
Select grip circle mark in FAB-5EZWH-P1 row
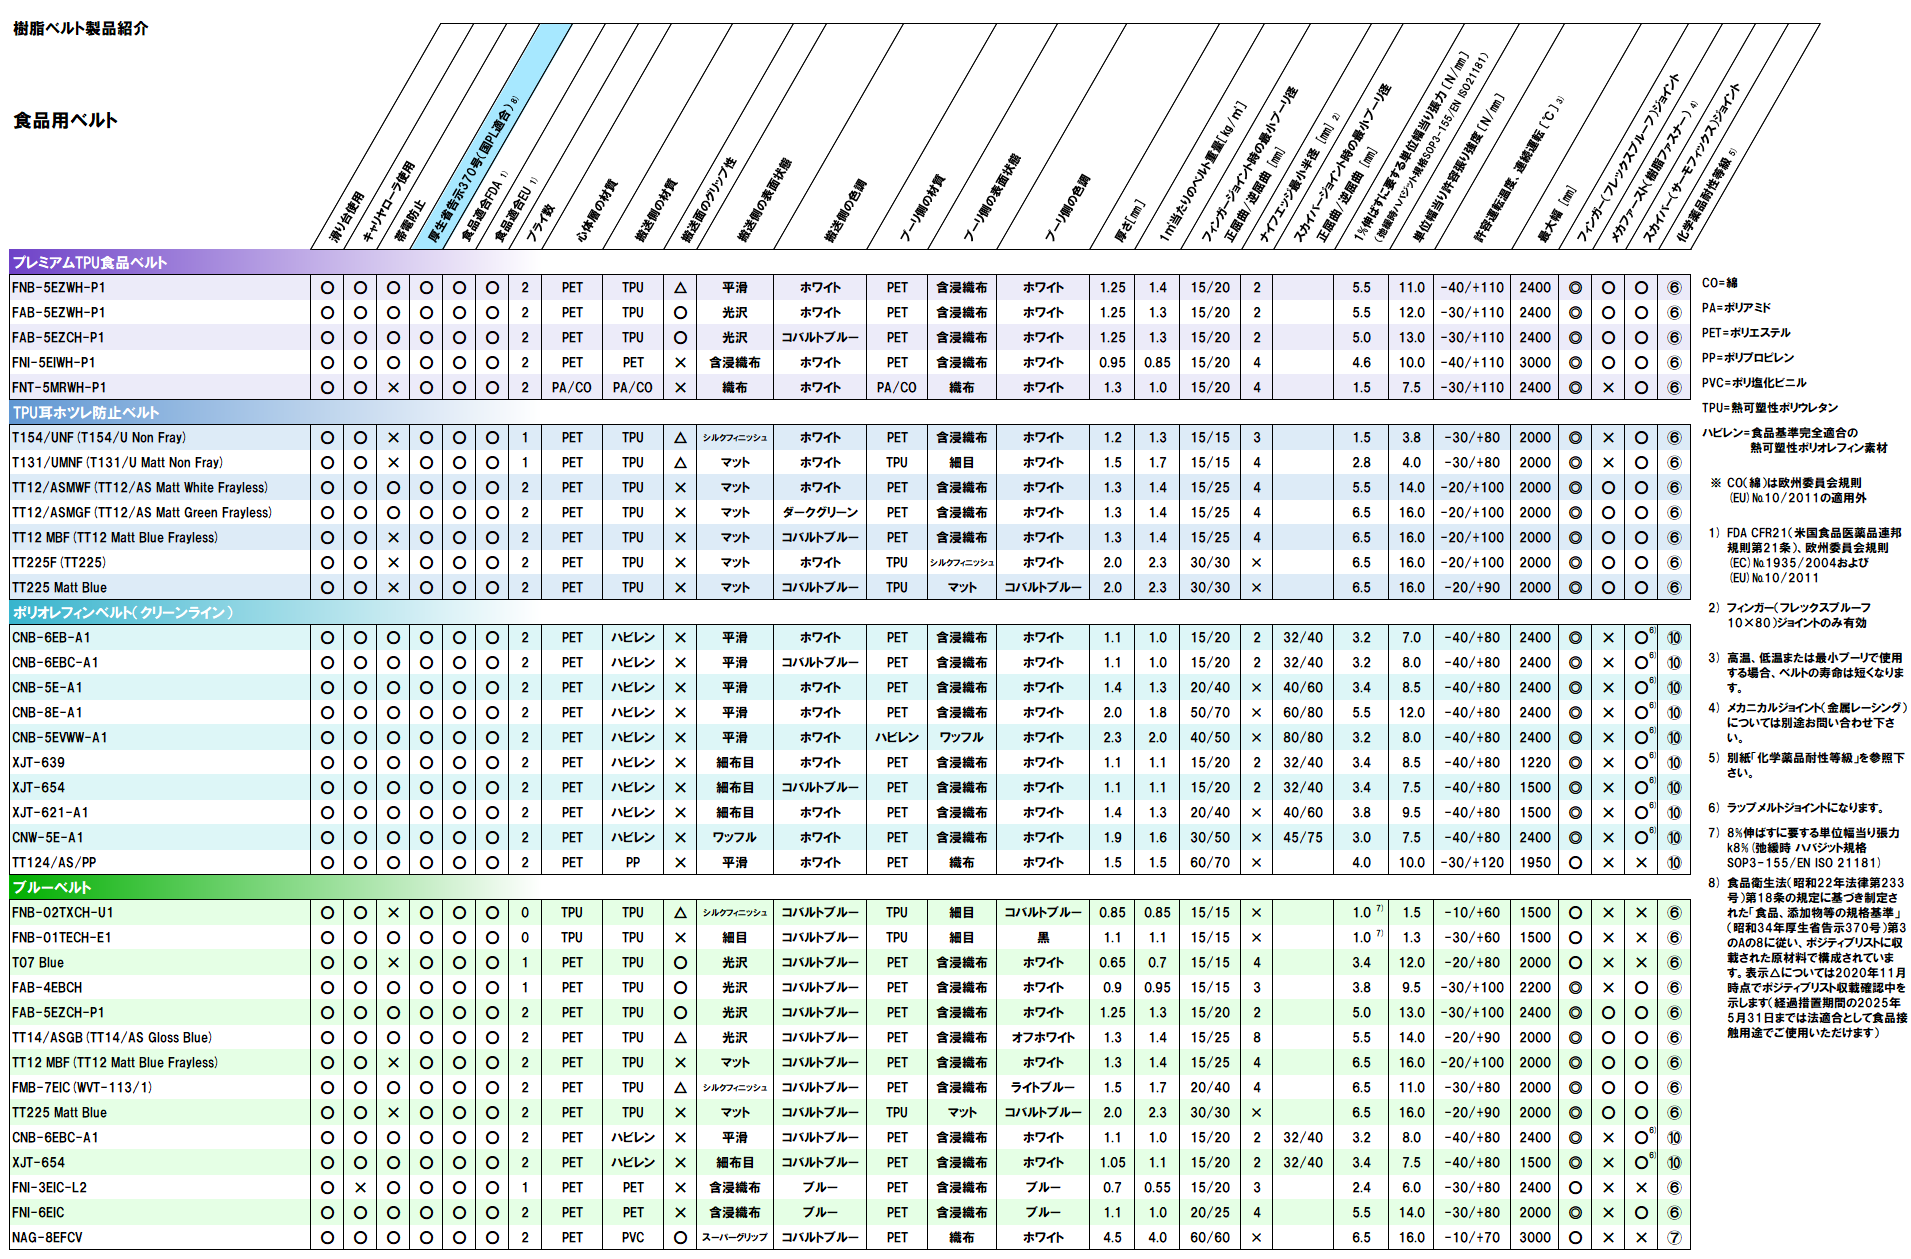tap(680, 313)
